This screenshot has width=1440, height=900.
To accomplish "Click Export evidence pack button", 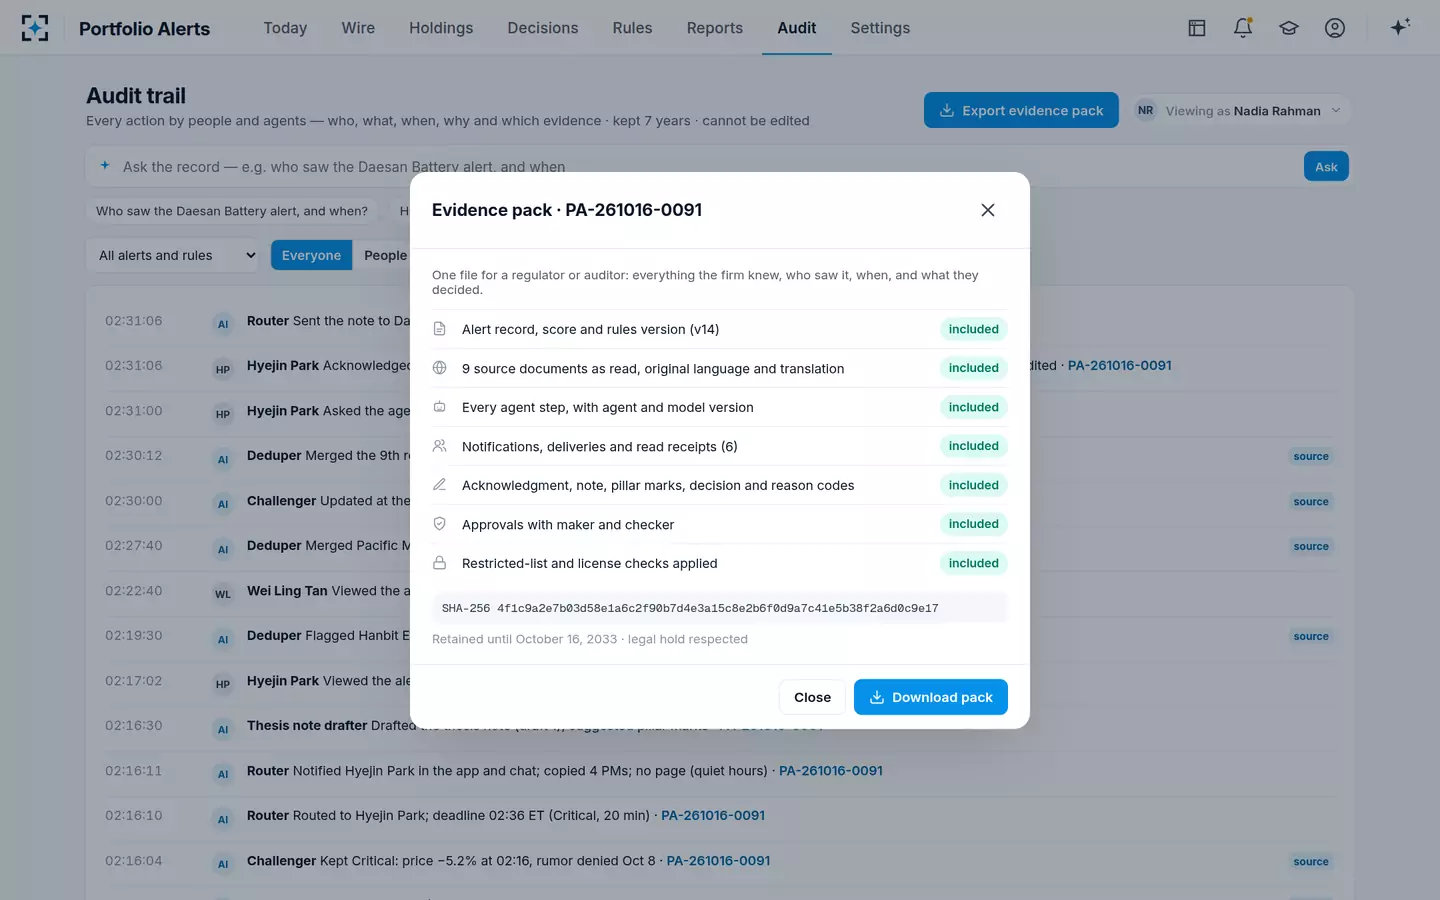I will 1021,111.
